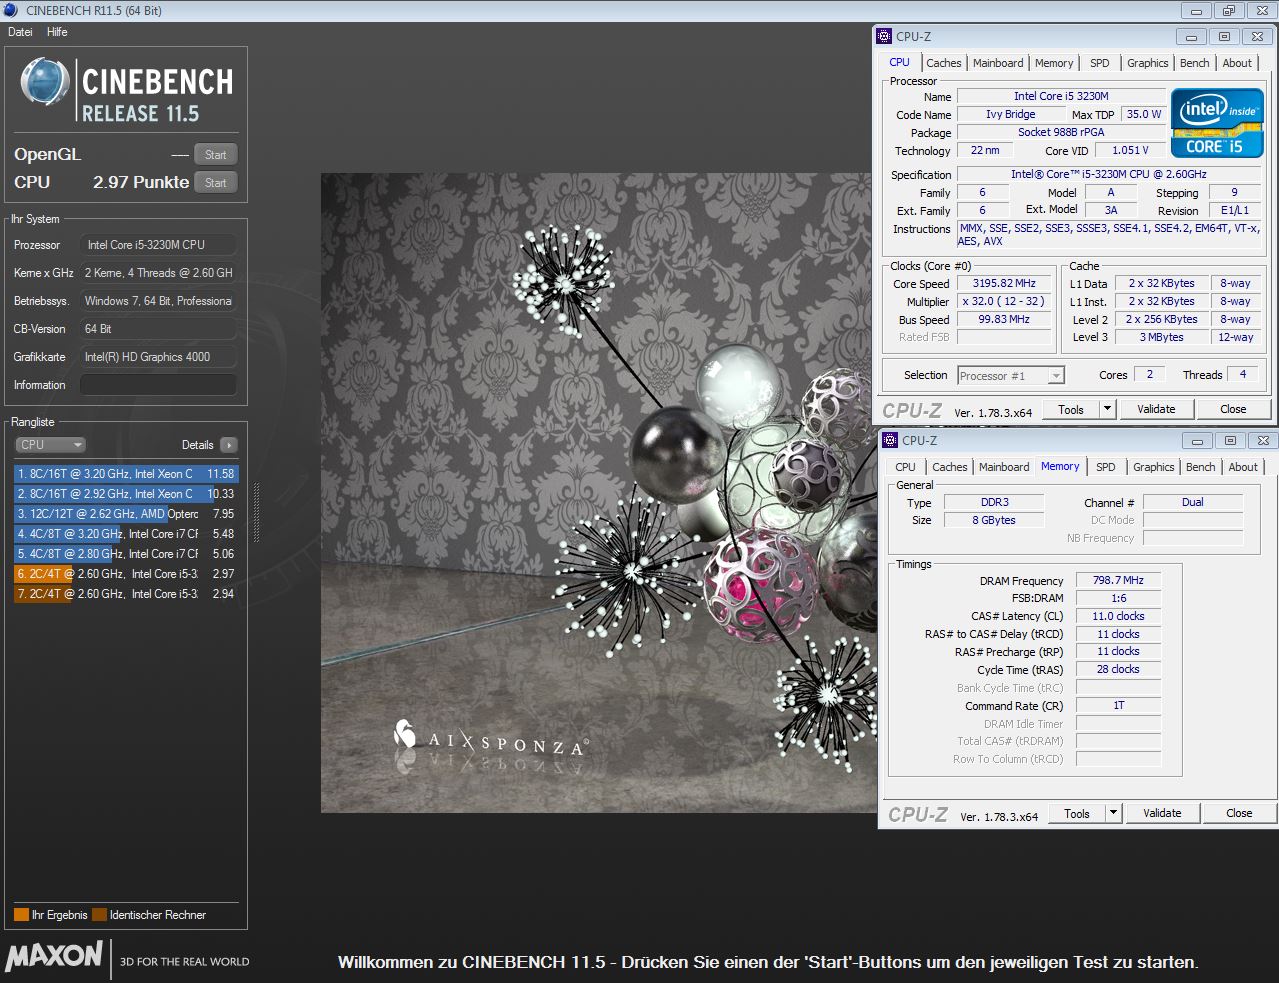1279x983 pixels.
Task: Select ranking row 4 Intel Core i7 5.48
Action: coord(126,534)
